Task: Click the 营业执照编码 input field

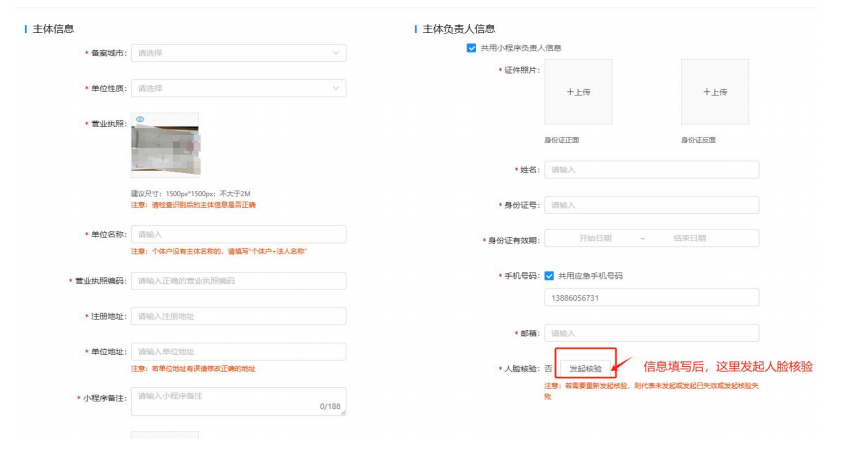Action: (238, 281)
